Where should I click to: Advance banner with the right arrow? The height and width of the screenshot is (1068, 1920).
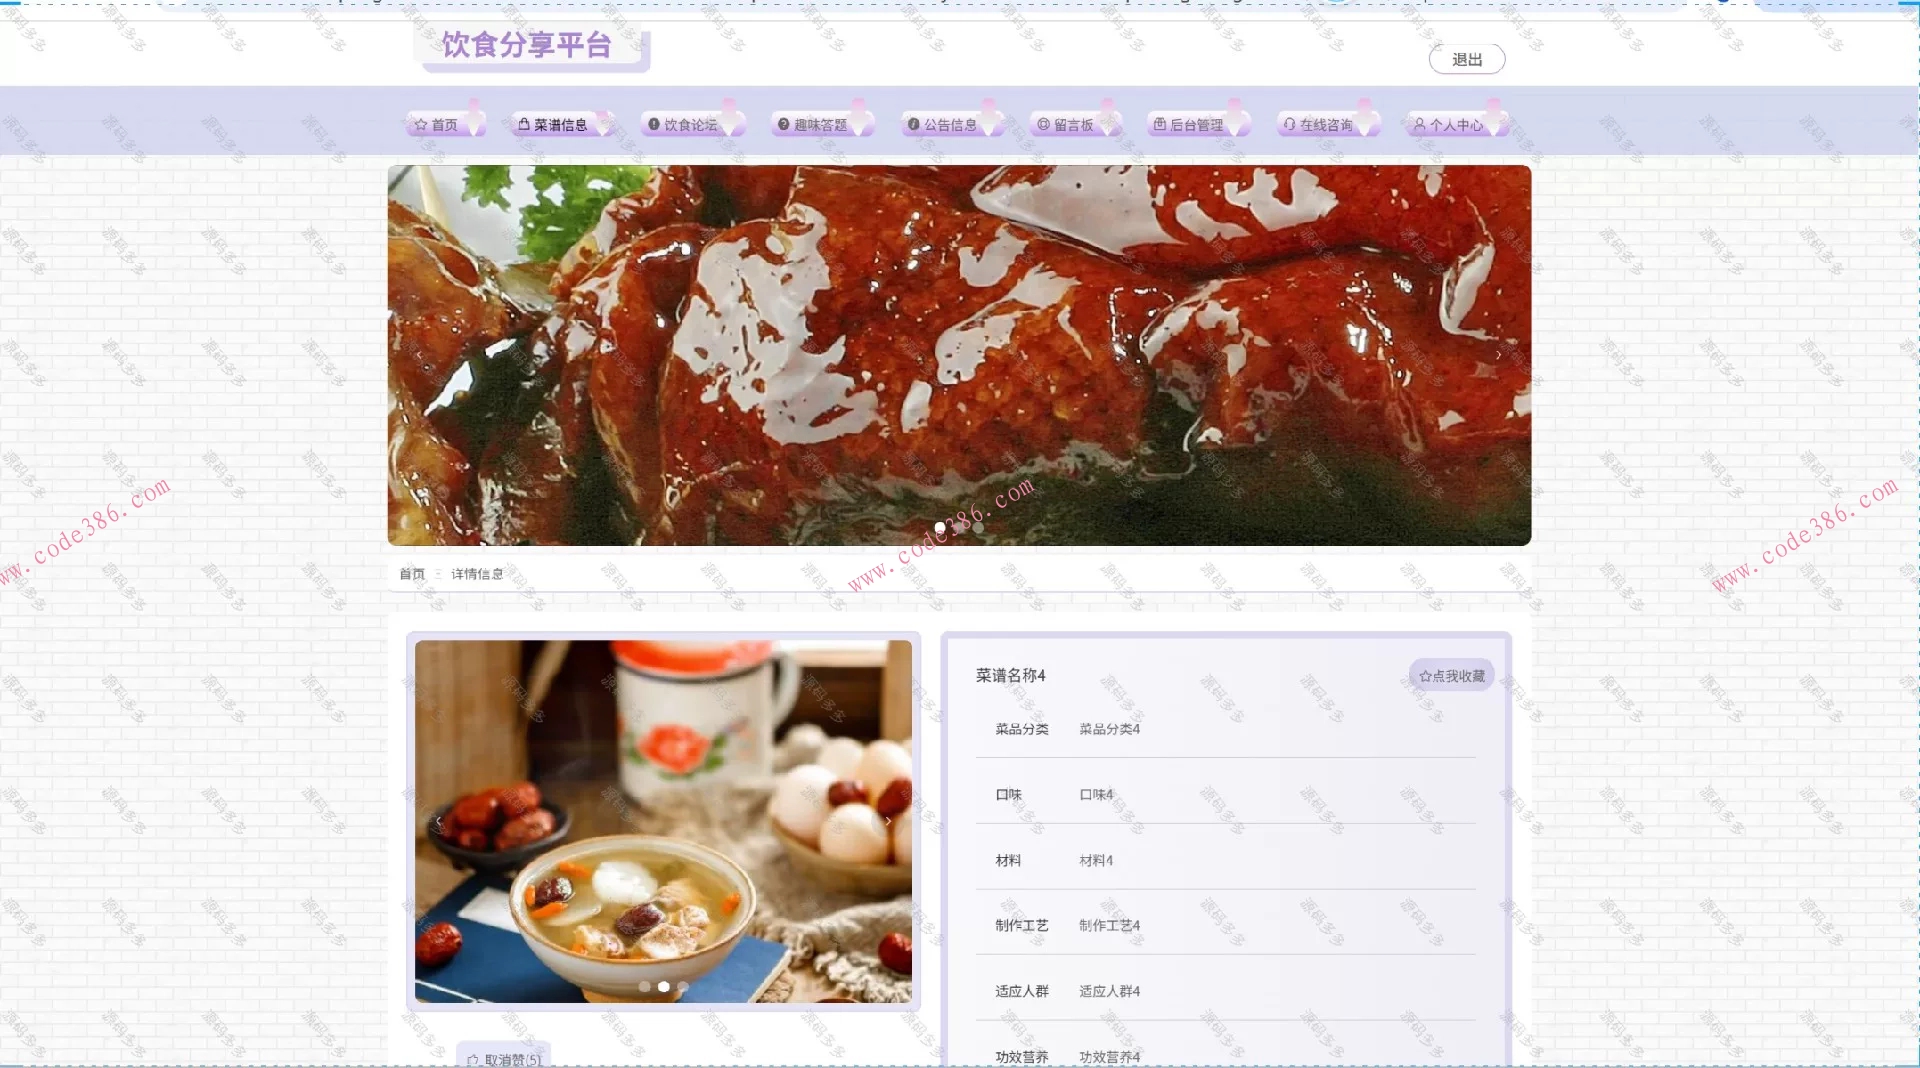1500,353
